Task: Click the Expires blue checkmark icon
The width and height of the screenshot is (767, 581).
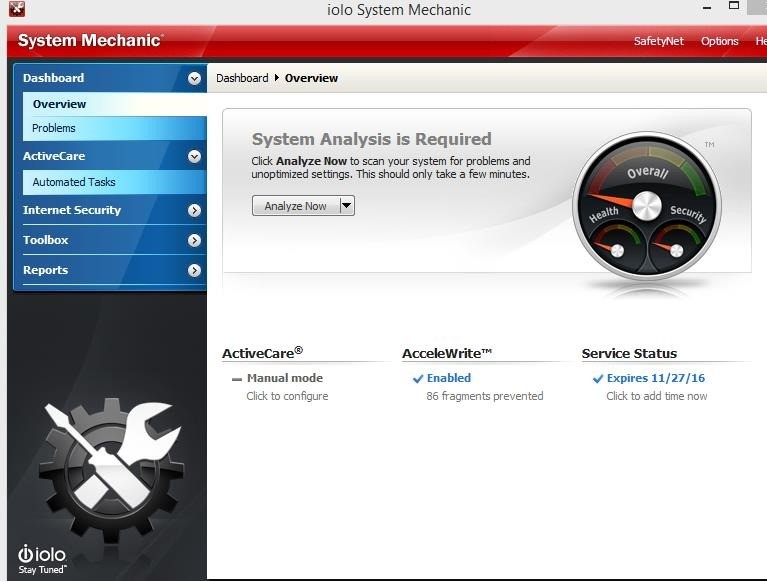Action: coord(598,379)
